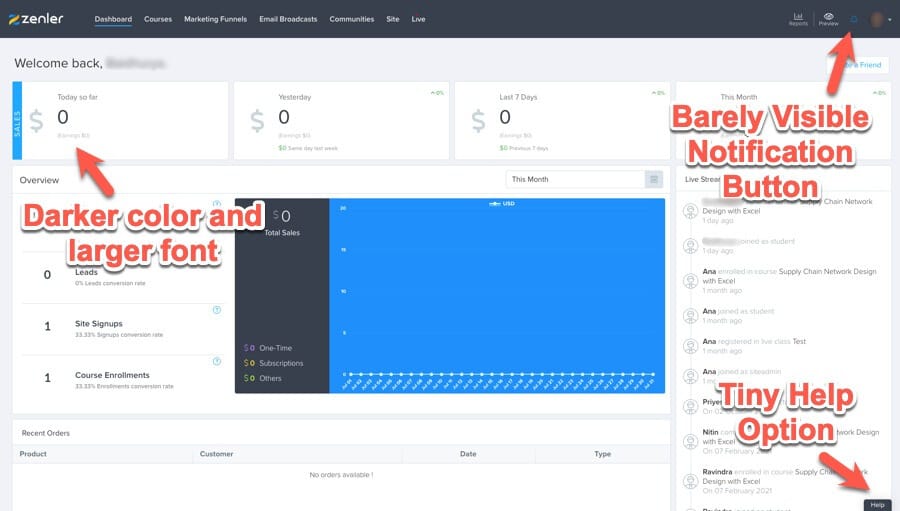Go to the Courses menu
This screenshot has width=900, height=511.
click(x=158, y=19)
